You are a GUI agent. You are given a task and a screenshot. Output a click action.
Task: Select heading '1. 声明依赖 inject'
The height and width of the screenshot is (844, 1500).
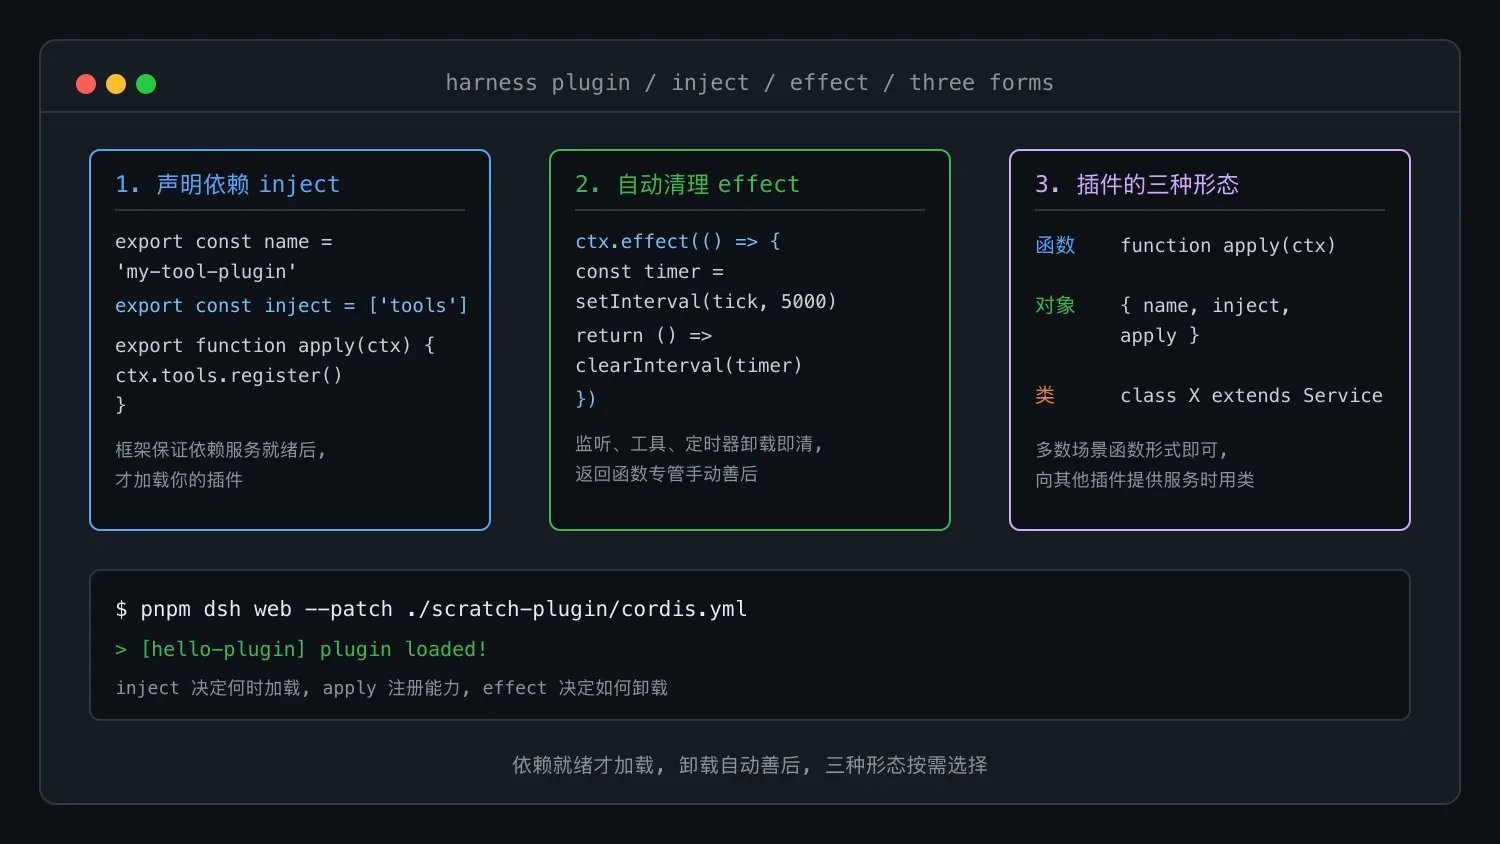(228, 184)
